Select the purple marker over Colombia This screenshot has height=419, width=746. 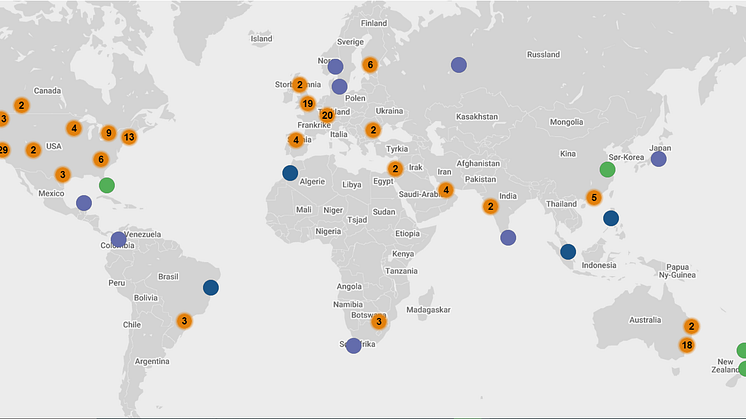point(119,240)
